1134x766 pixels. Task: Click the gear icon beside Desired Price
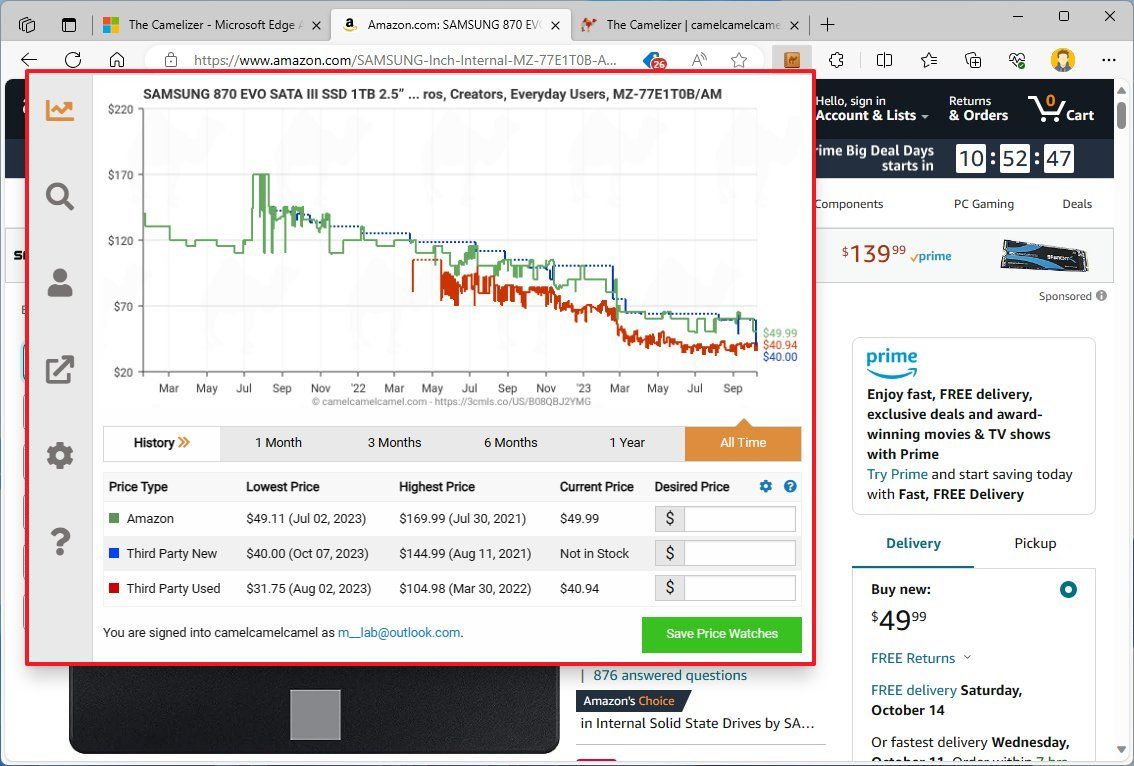coord(765,486)
